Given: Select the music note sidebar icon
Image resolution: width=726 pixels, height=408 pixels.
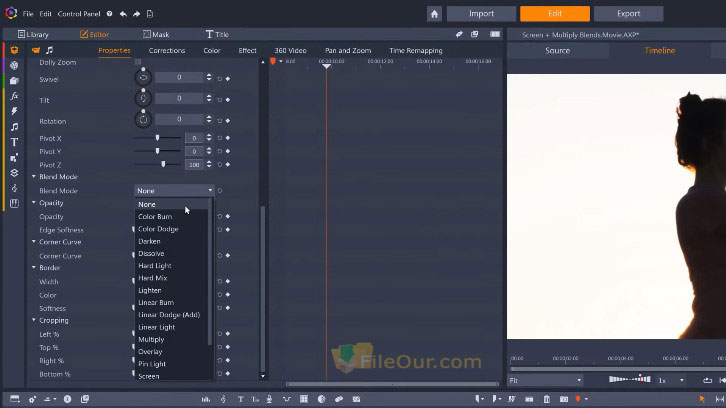Looking at the screenshot, I should tap(14, 127).
